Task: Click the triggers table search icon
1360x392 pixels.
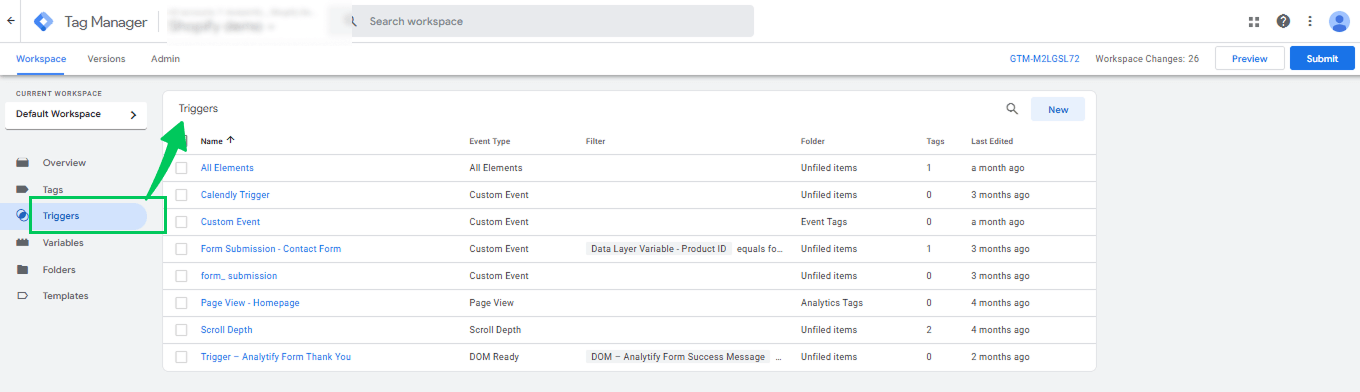Action: (x=1012, y=109)
